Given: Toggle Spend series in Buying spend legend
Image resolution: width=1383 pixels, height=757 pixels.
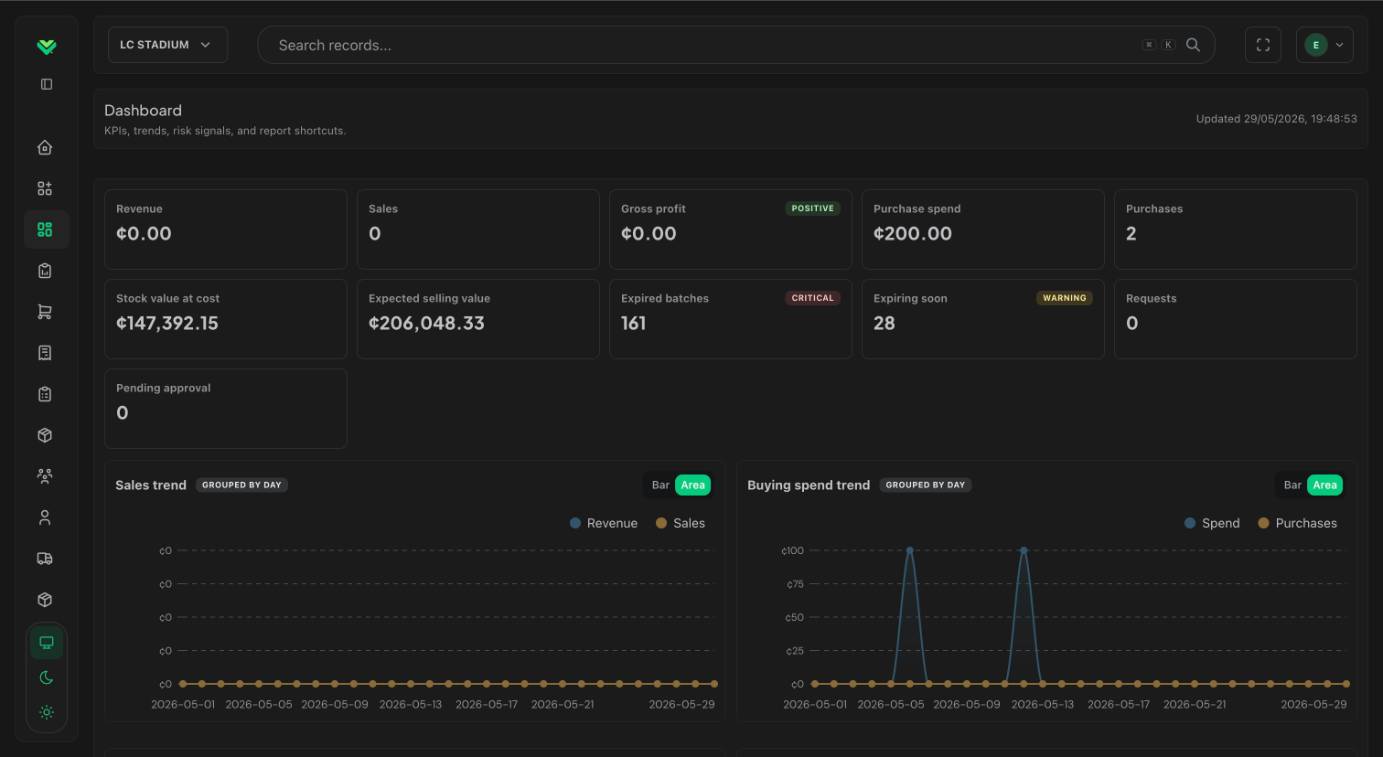Looking at the screenshot, I should point(1212,523).
